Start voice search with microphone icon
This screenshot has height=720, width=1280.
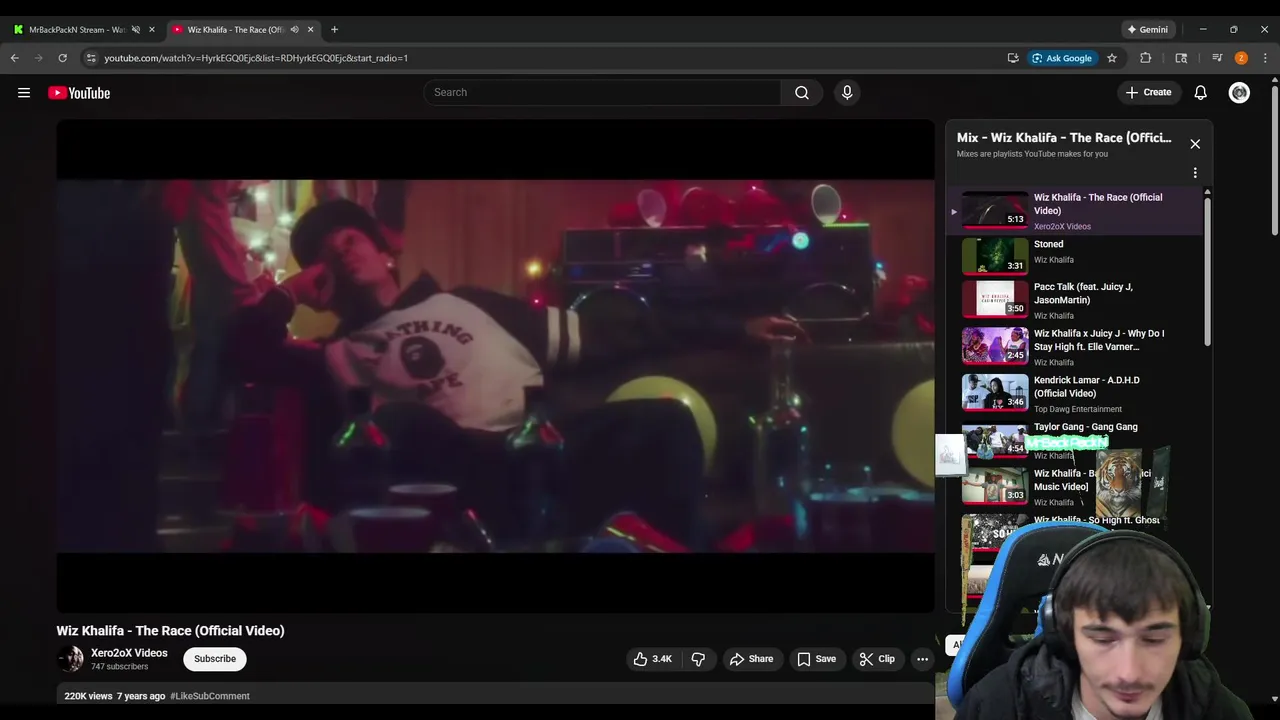point(847,93)
